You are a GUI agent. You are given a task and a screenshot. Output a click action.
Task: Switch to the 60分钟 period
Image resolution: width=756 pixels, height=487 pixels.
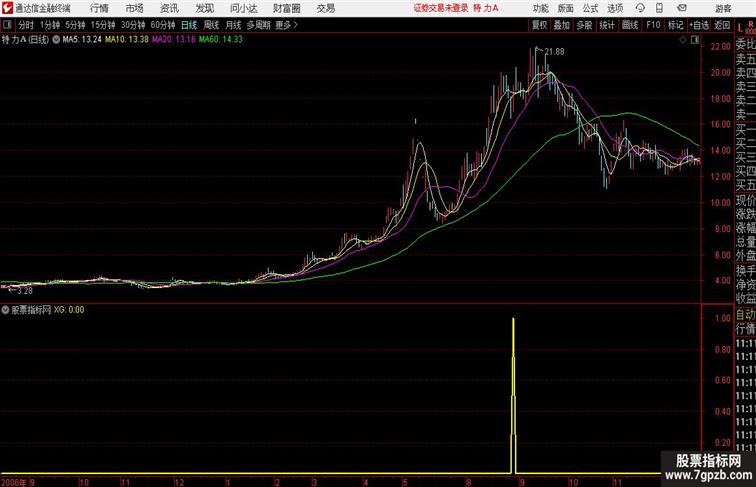click(163, 25)
